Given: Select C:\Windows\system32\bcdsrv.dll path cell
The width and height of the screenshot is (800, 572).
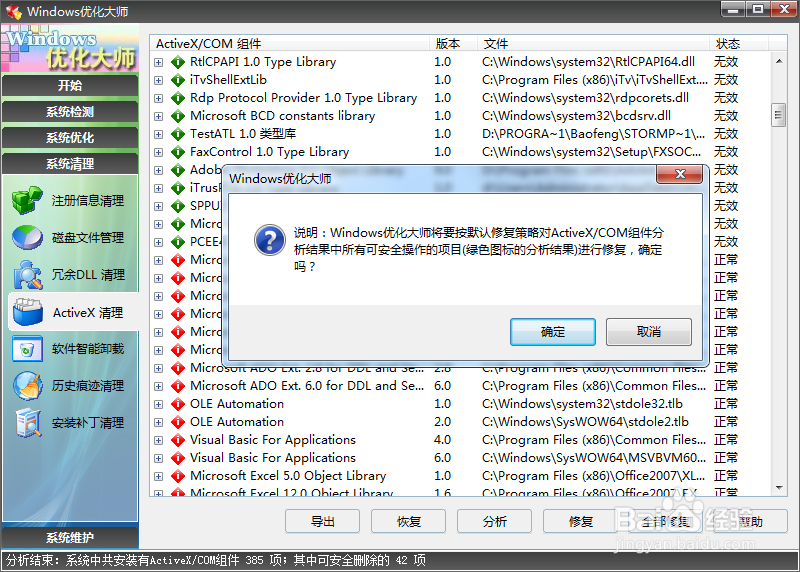Looking at the screenshot, I should 577,116.
